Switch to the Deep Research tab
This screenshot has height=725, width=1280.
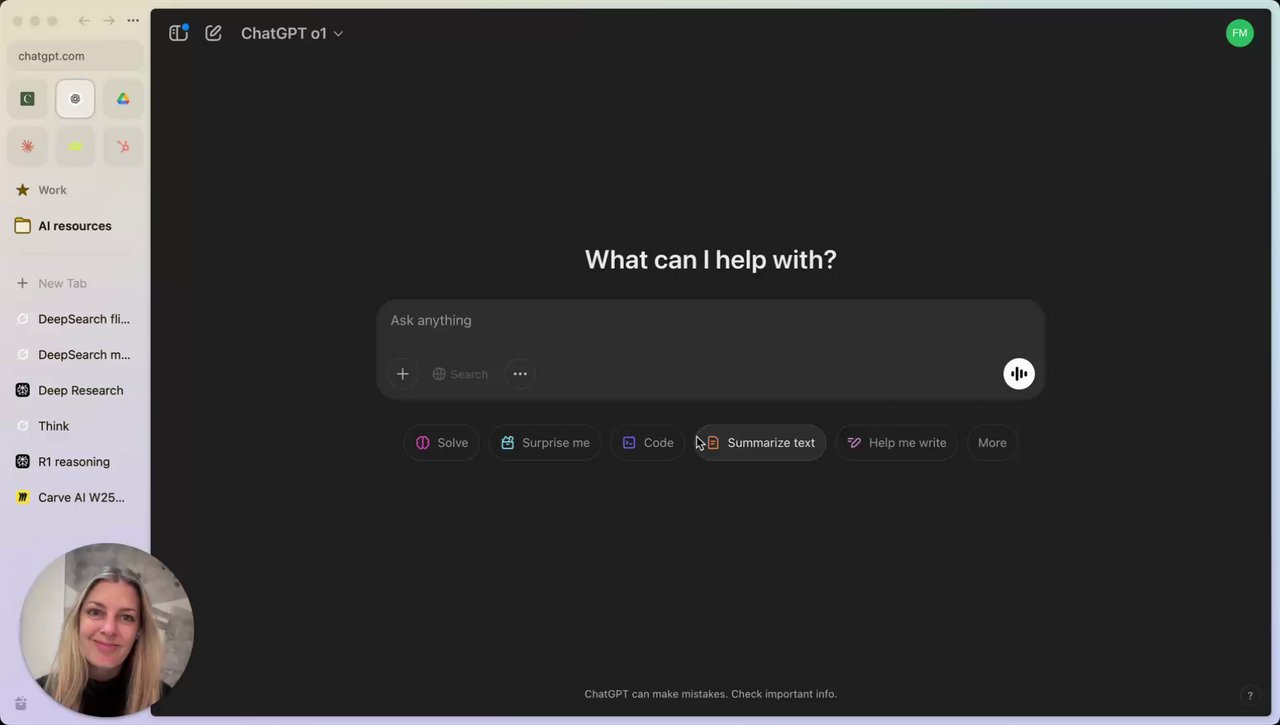75,391
